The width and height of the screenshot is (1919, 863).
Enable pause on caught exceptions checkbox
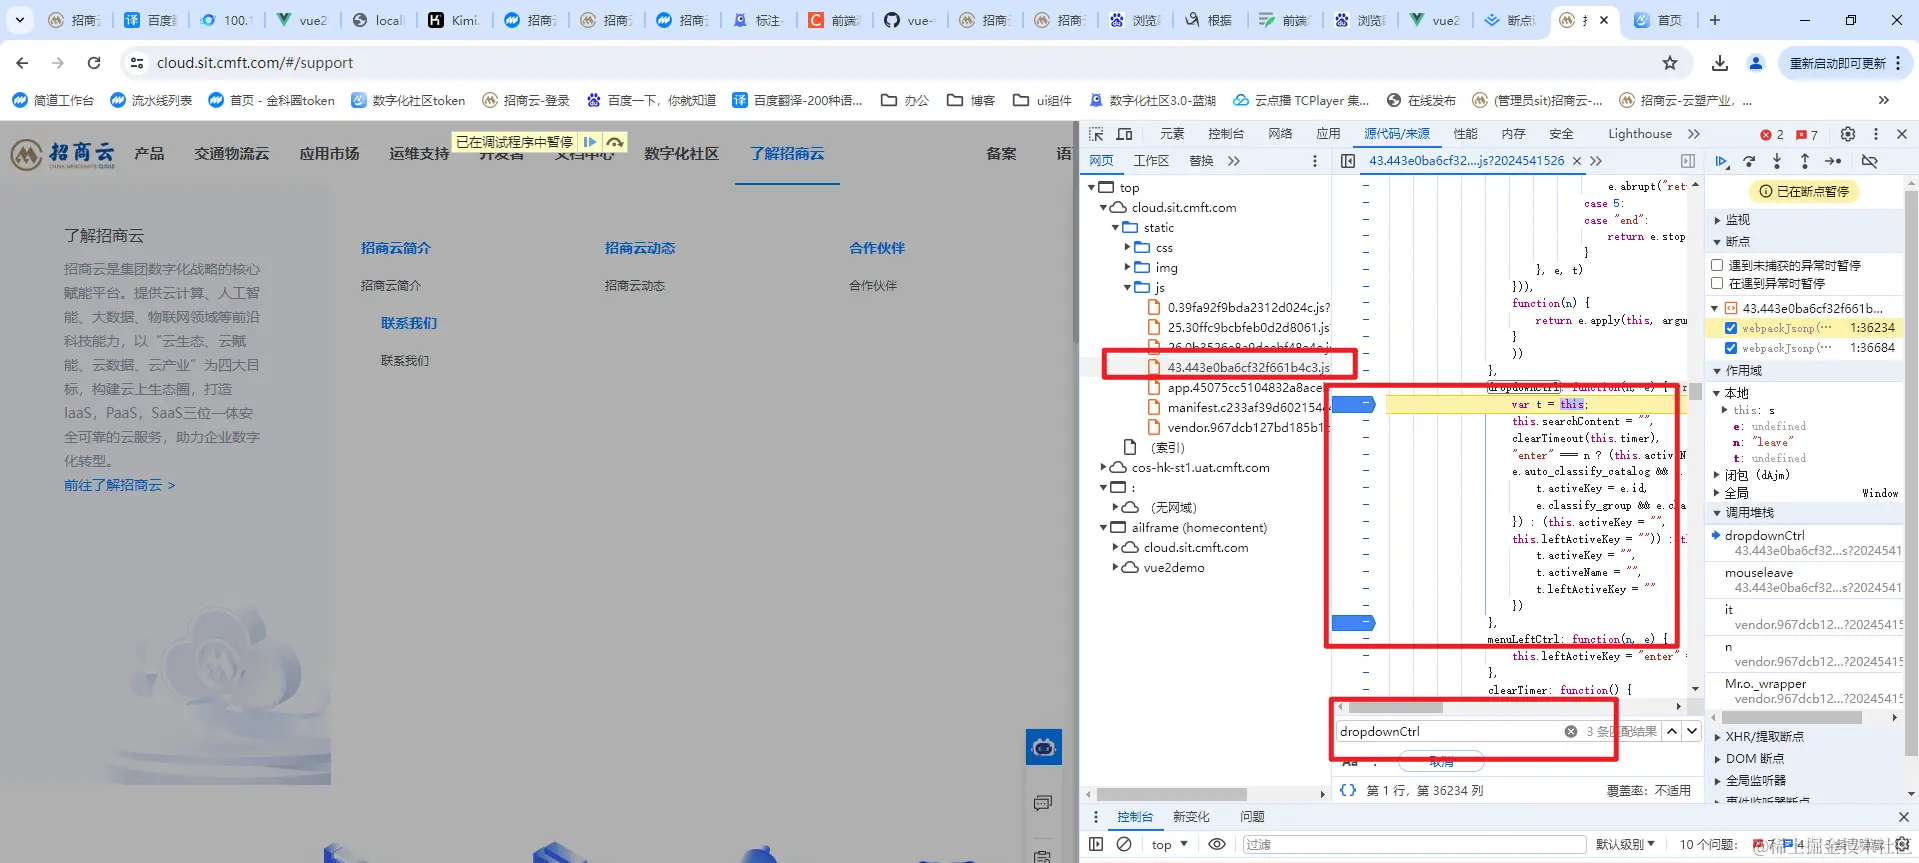(x=1717, y=284)
